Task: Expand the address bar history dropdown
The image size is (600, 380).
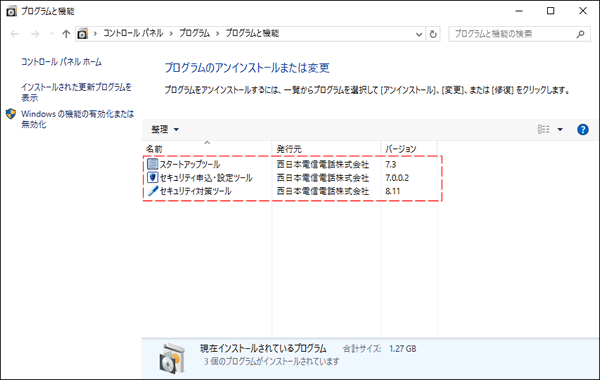Action: [419, 34]
